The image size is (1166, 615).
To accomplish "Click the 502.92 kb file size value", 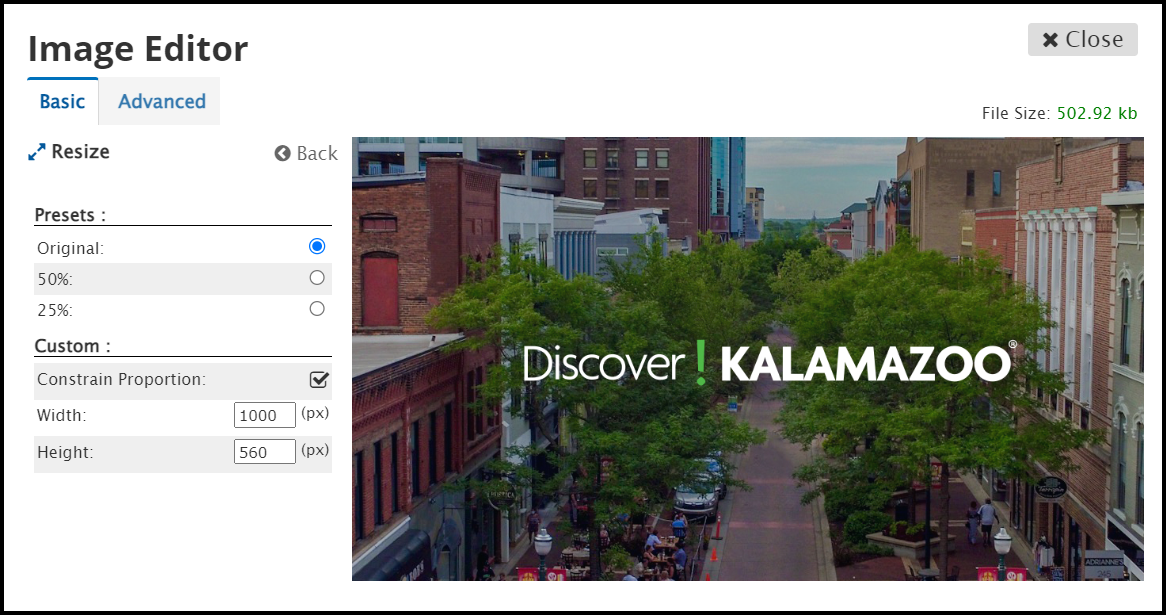I will tap(1096, 113).
